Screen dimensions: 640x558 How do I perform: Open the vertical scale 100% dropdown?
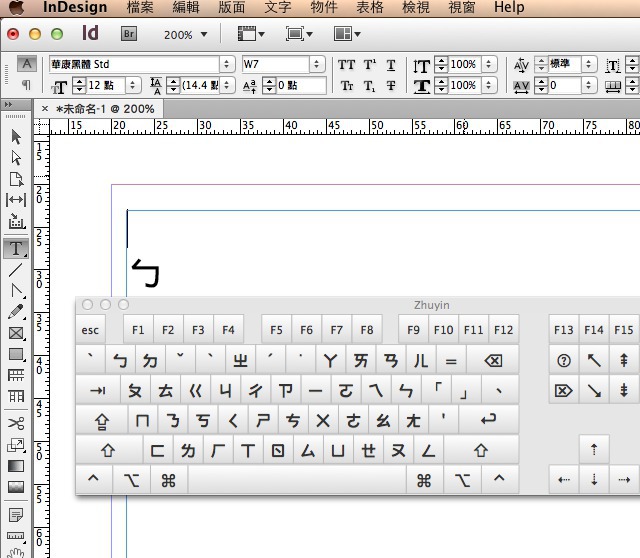click(489, 64)
